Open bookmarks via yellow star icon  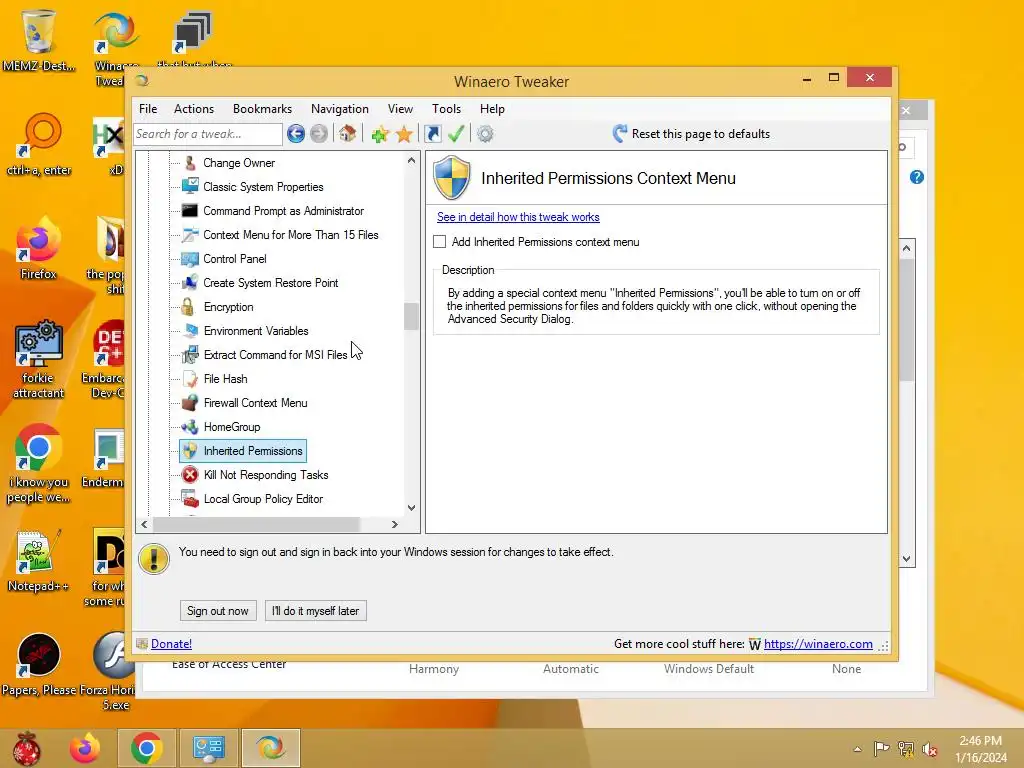coord(404,135)
